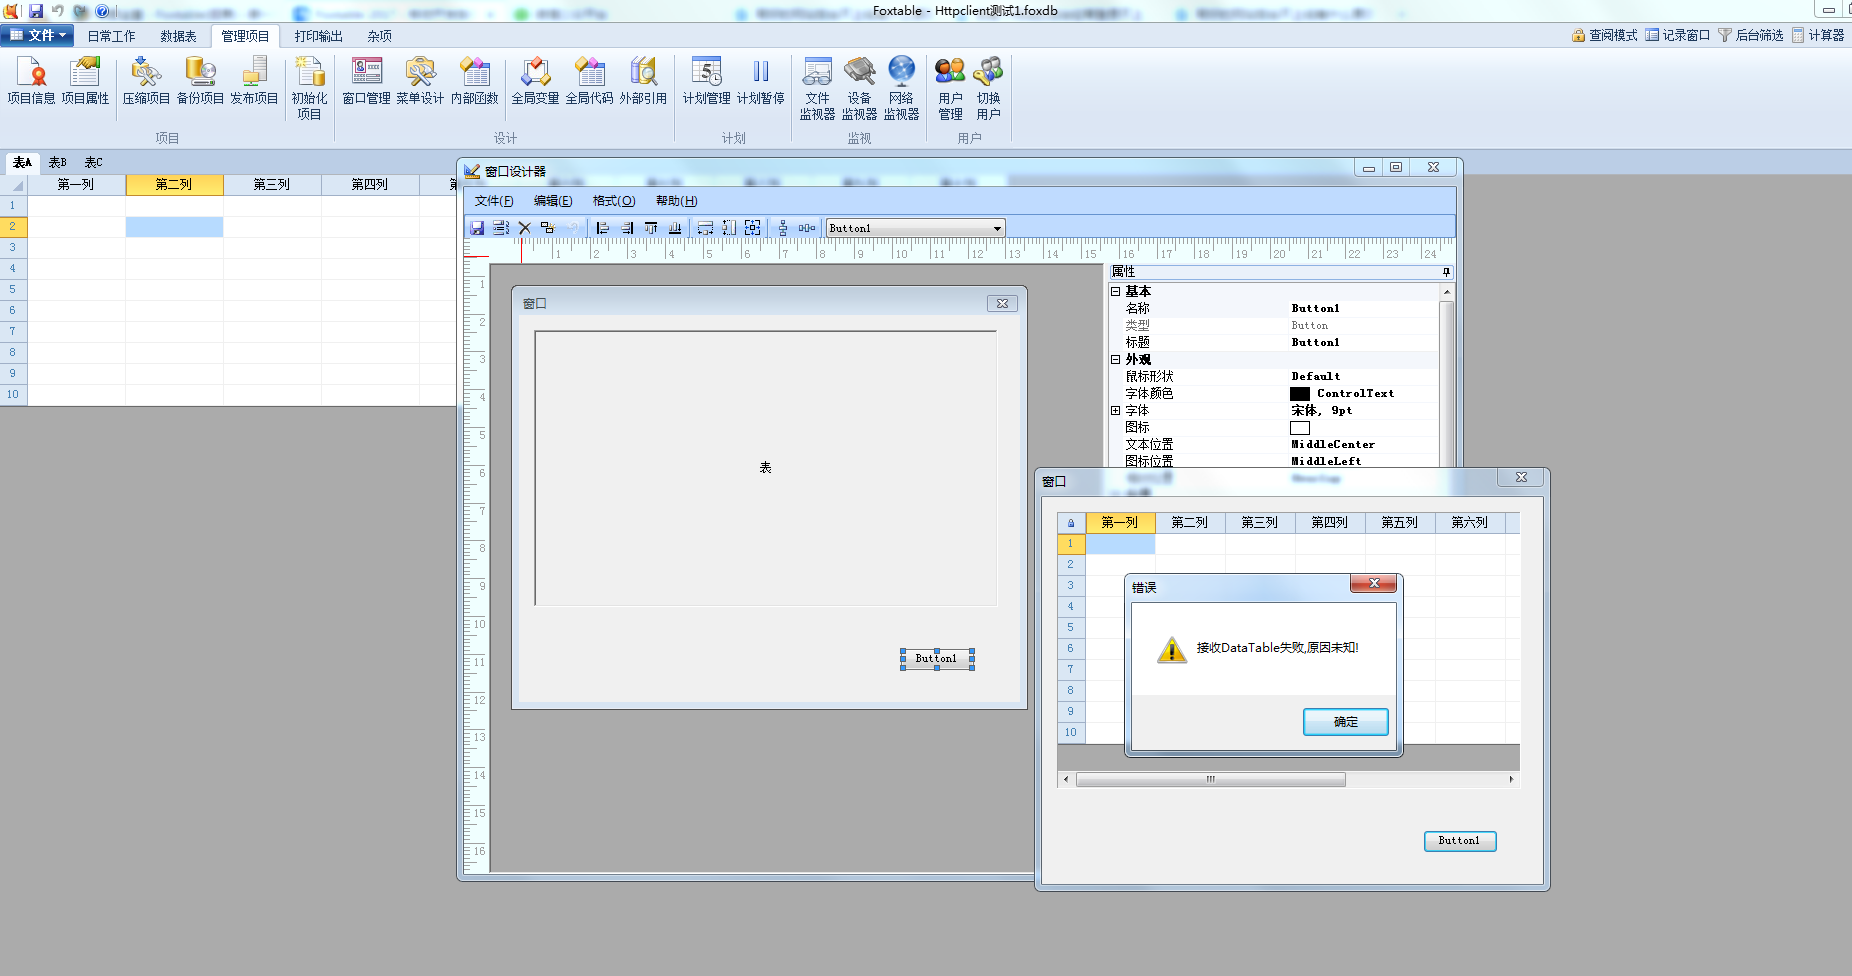Toggle 计划暂停 schedule pause
This screenshot has height=976, width=1852.
[760, 81]
